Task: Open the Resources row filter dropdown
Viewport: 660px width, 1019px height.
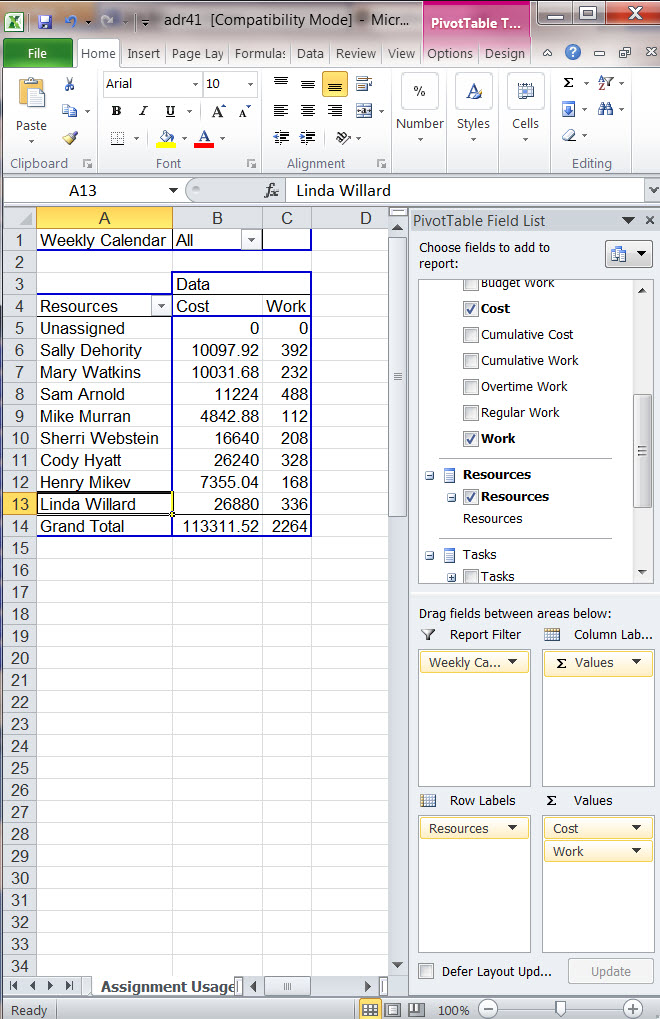Action: [159, 307]
